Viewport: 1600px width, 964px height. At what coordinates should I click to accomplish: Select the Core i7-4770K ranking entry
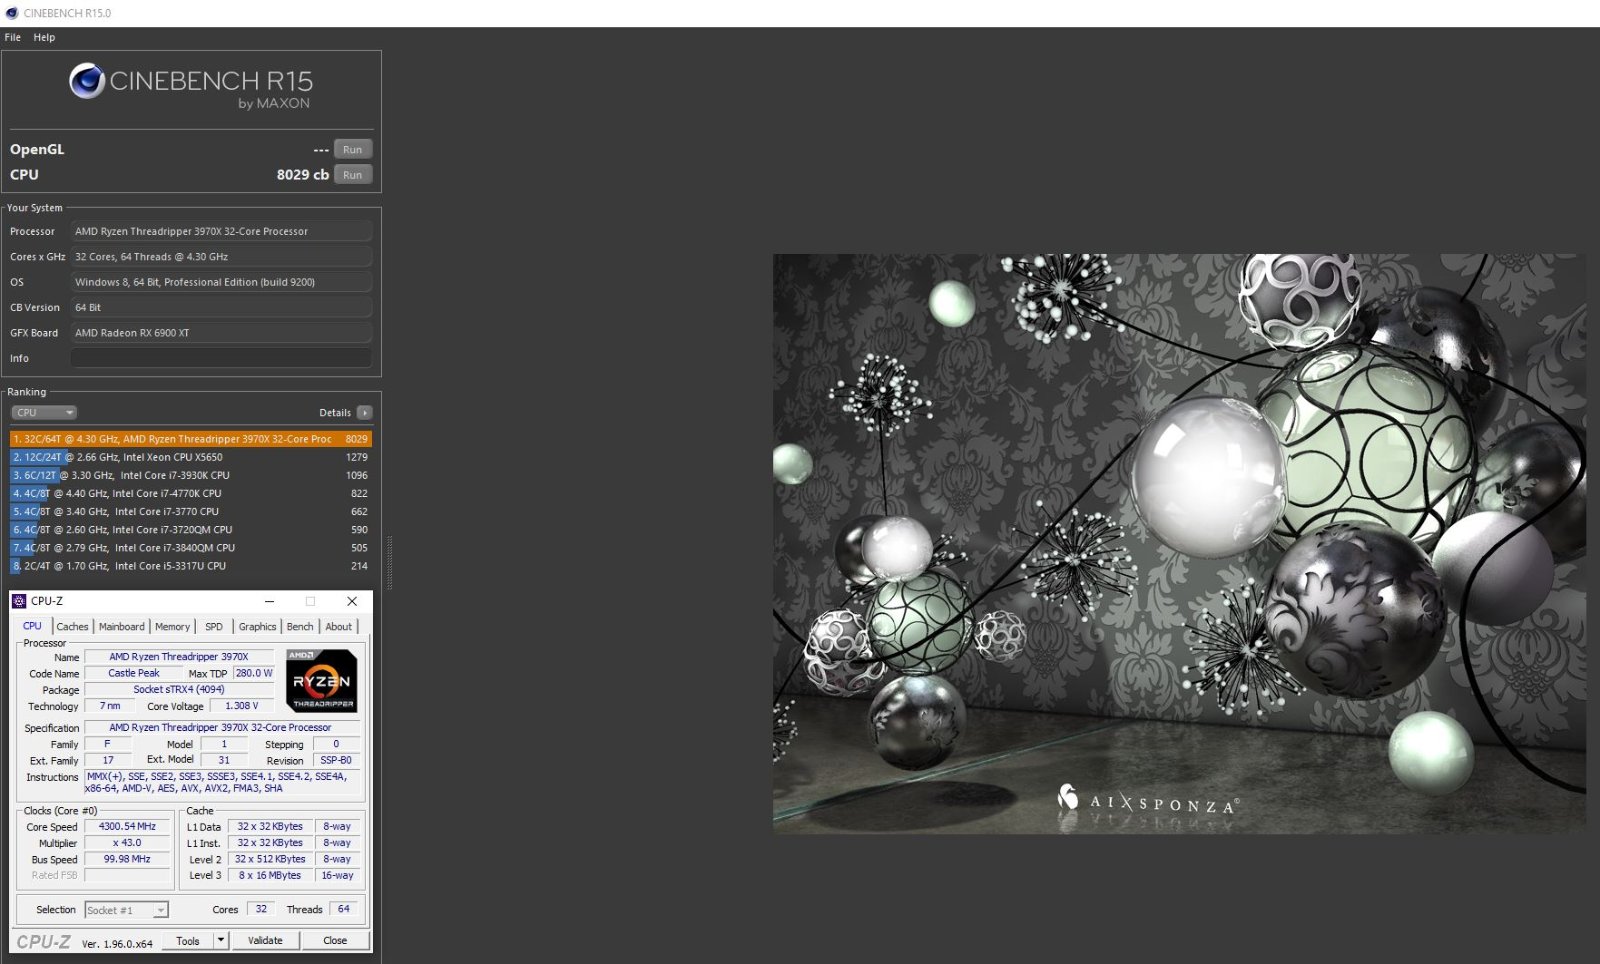coord(190,493)
